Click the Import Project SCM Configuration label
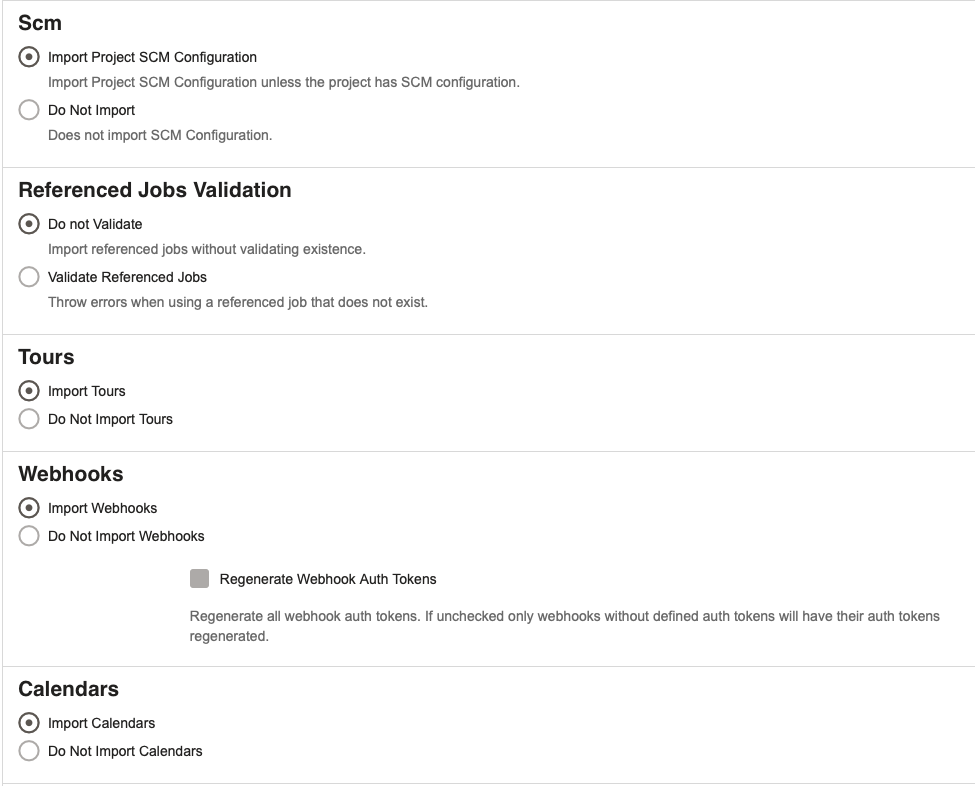This screenshot has width=975, height=786. [152, 57]
